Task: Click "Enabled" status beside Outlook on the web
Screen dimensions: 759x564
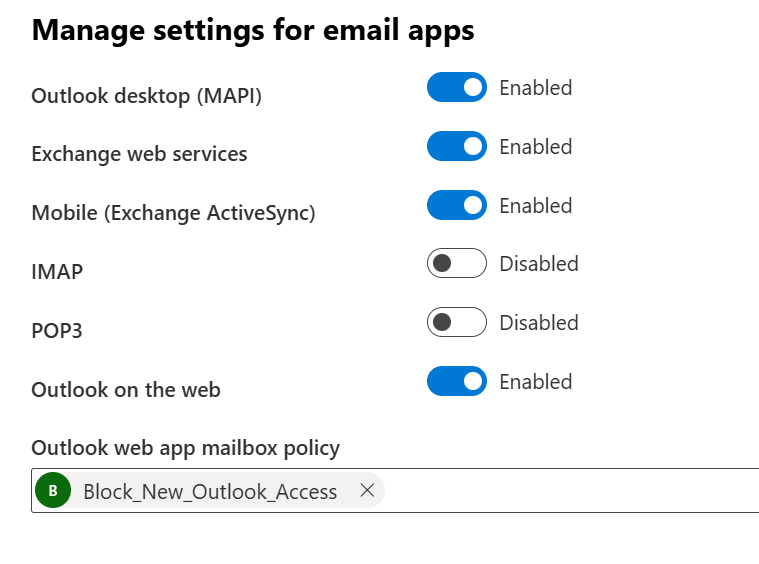Action: click(x=536, y=382)
